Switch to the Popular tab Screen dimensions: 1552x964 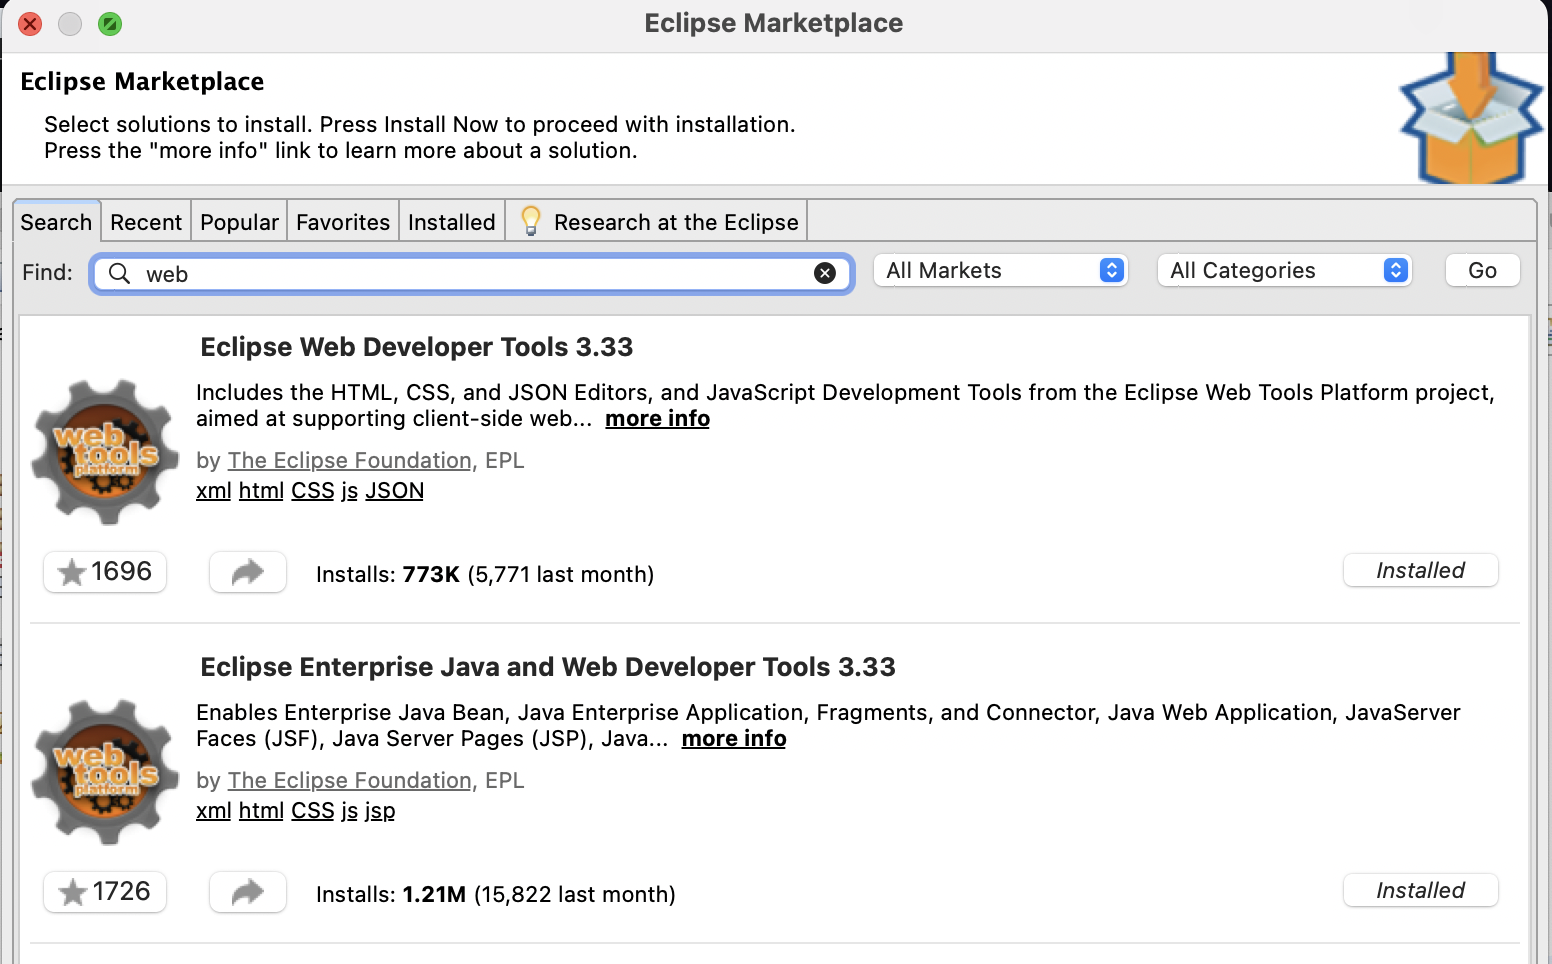239,222
